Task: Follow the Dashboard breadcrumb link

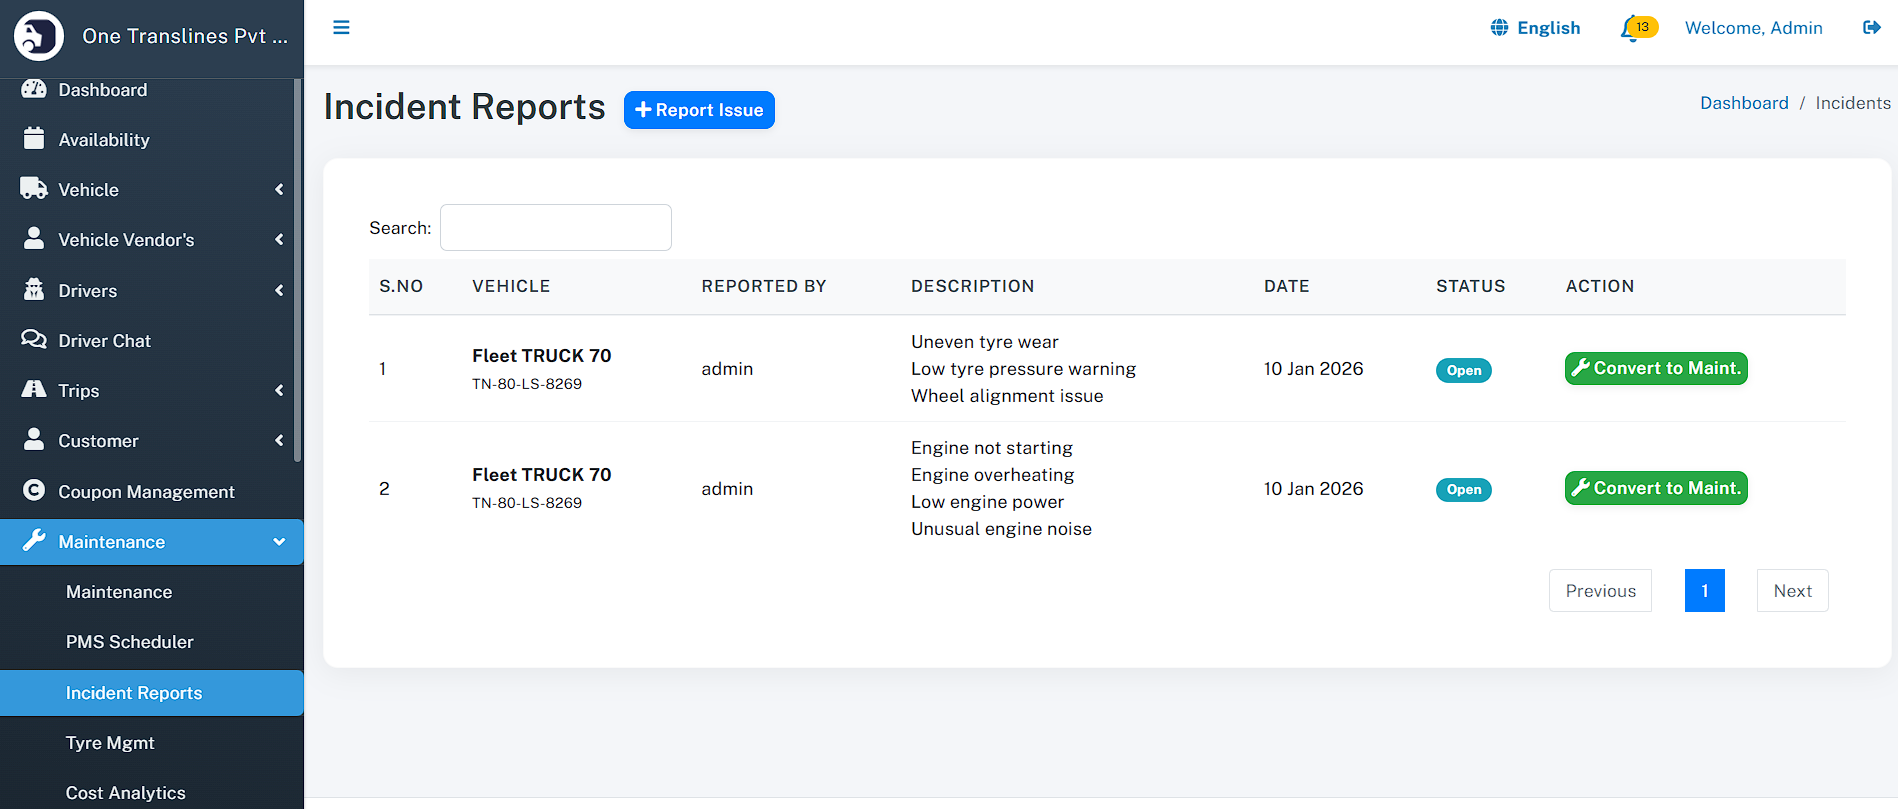Action: (1743, 103)
